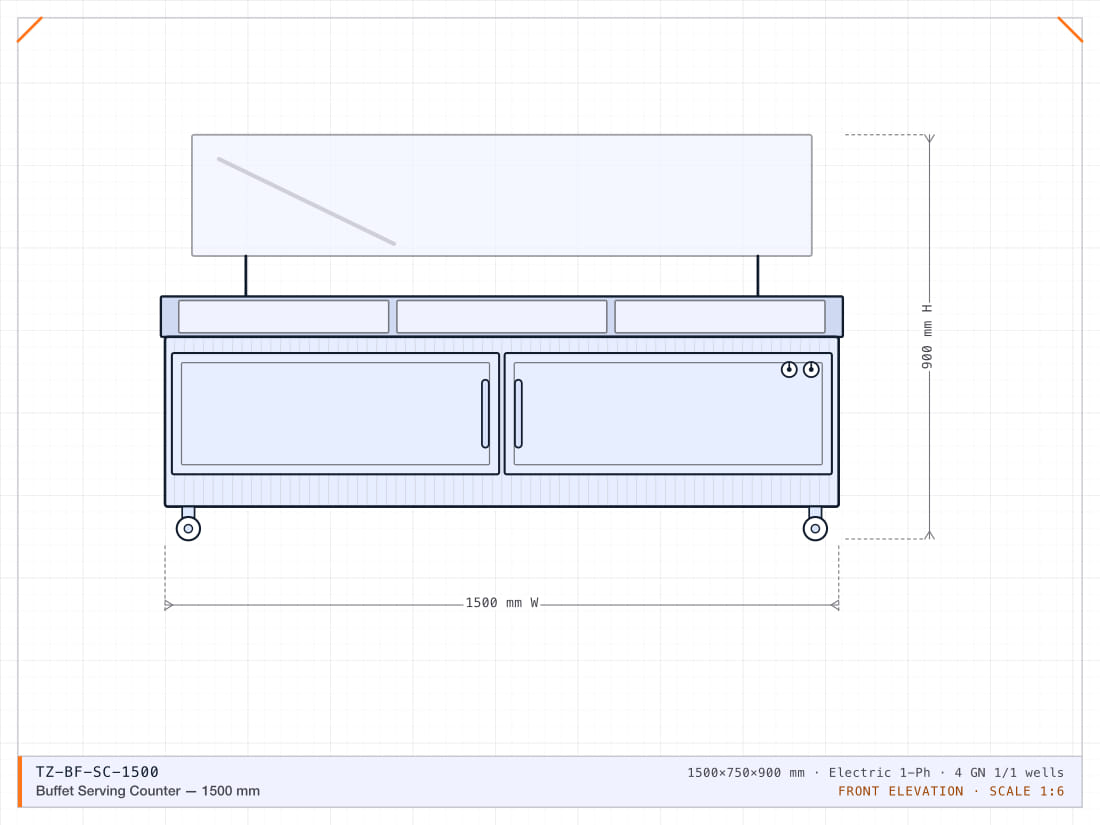Click the right temperature control dial
The image size is (1100, 825).
(x=811, y=369)
